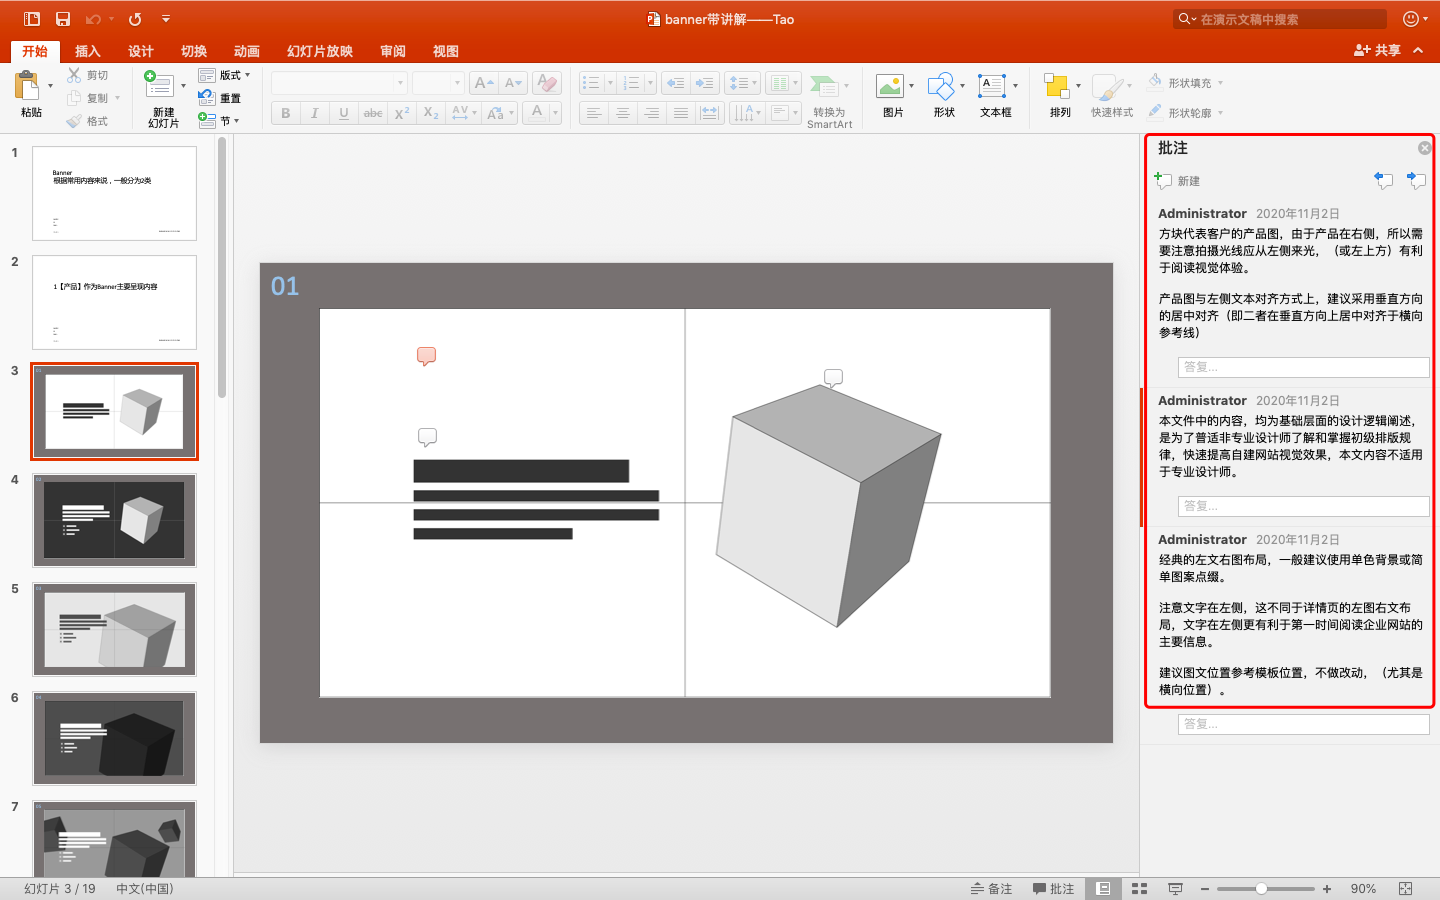The image size is (1440, 900).
Task: Open the 插入 ribbon tab
Action: click(88, 51)
